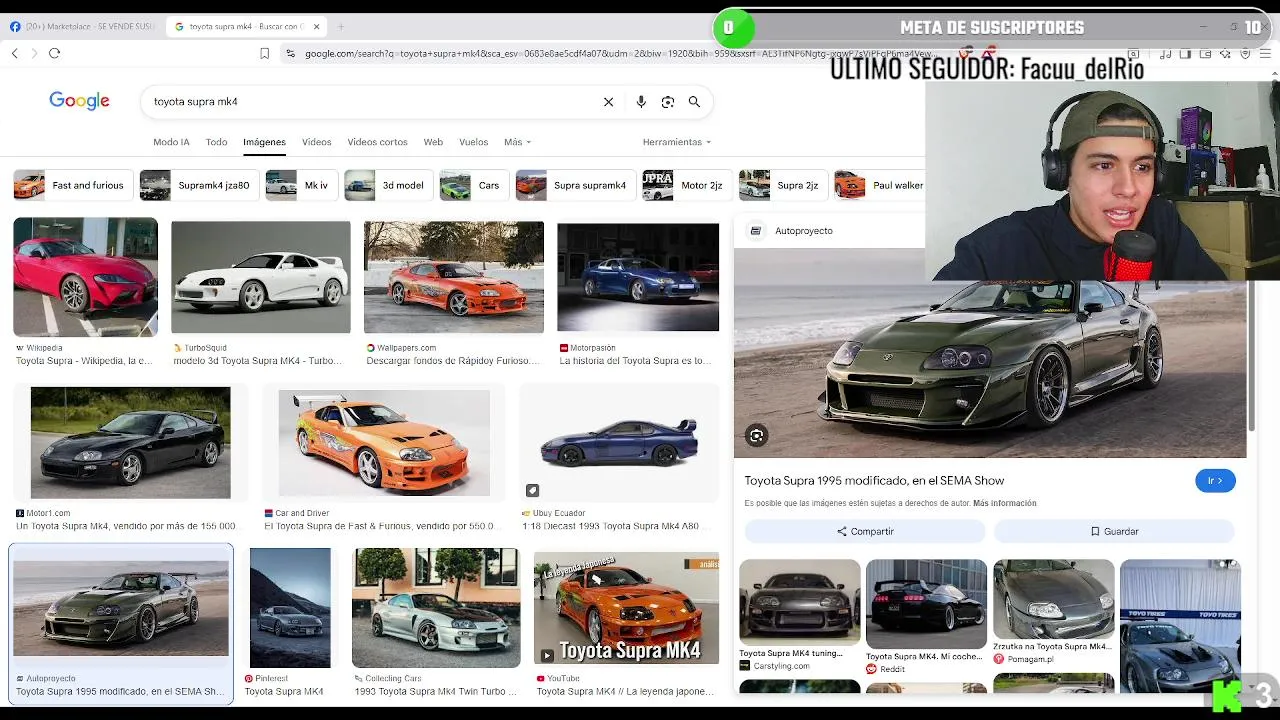Open red Supra Wikipedia image
Image resolution: width=1280 pixels, height=720 pixels.
(x=85, y=277)
